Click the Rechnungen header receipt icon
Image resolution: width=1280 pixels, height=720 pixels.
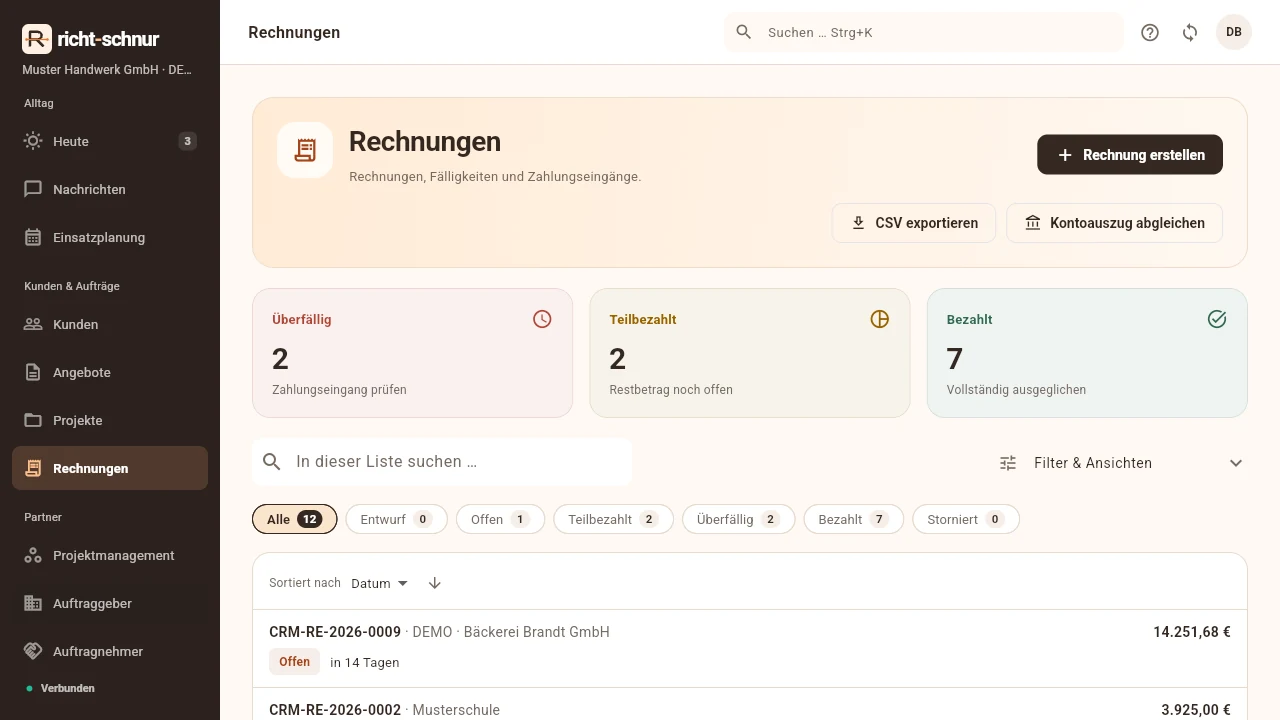[305, 150]
